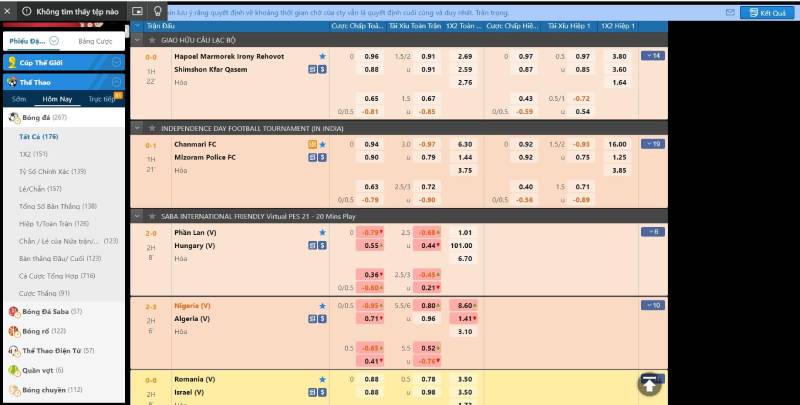Screen dimensions: 800x405
Task: Collapse the Thể Thao sidebar section
Action: click(x=117, y=82)
